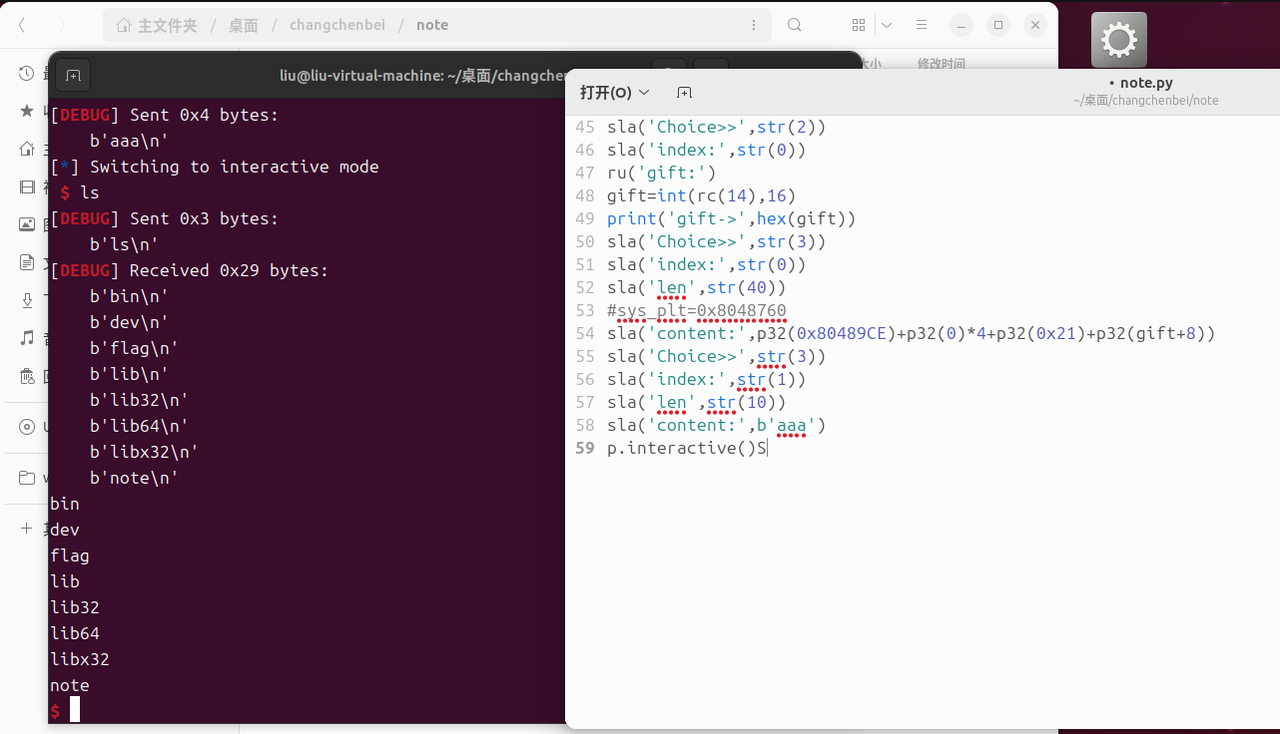Expand Files view options dropdown
Viewport: 1280px width, 734px height.
886,25
